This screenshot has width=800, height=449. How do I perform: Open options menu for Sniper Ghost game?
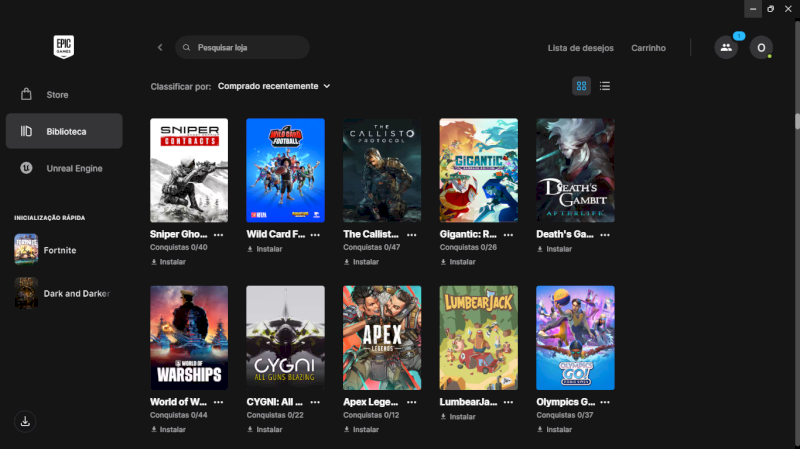pyautogui.click(x=218, y=234)
